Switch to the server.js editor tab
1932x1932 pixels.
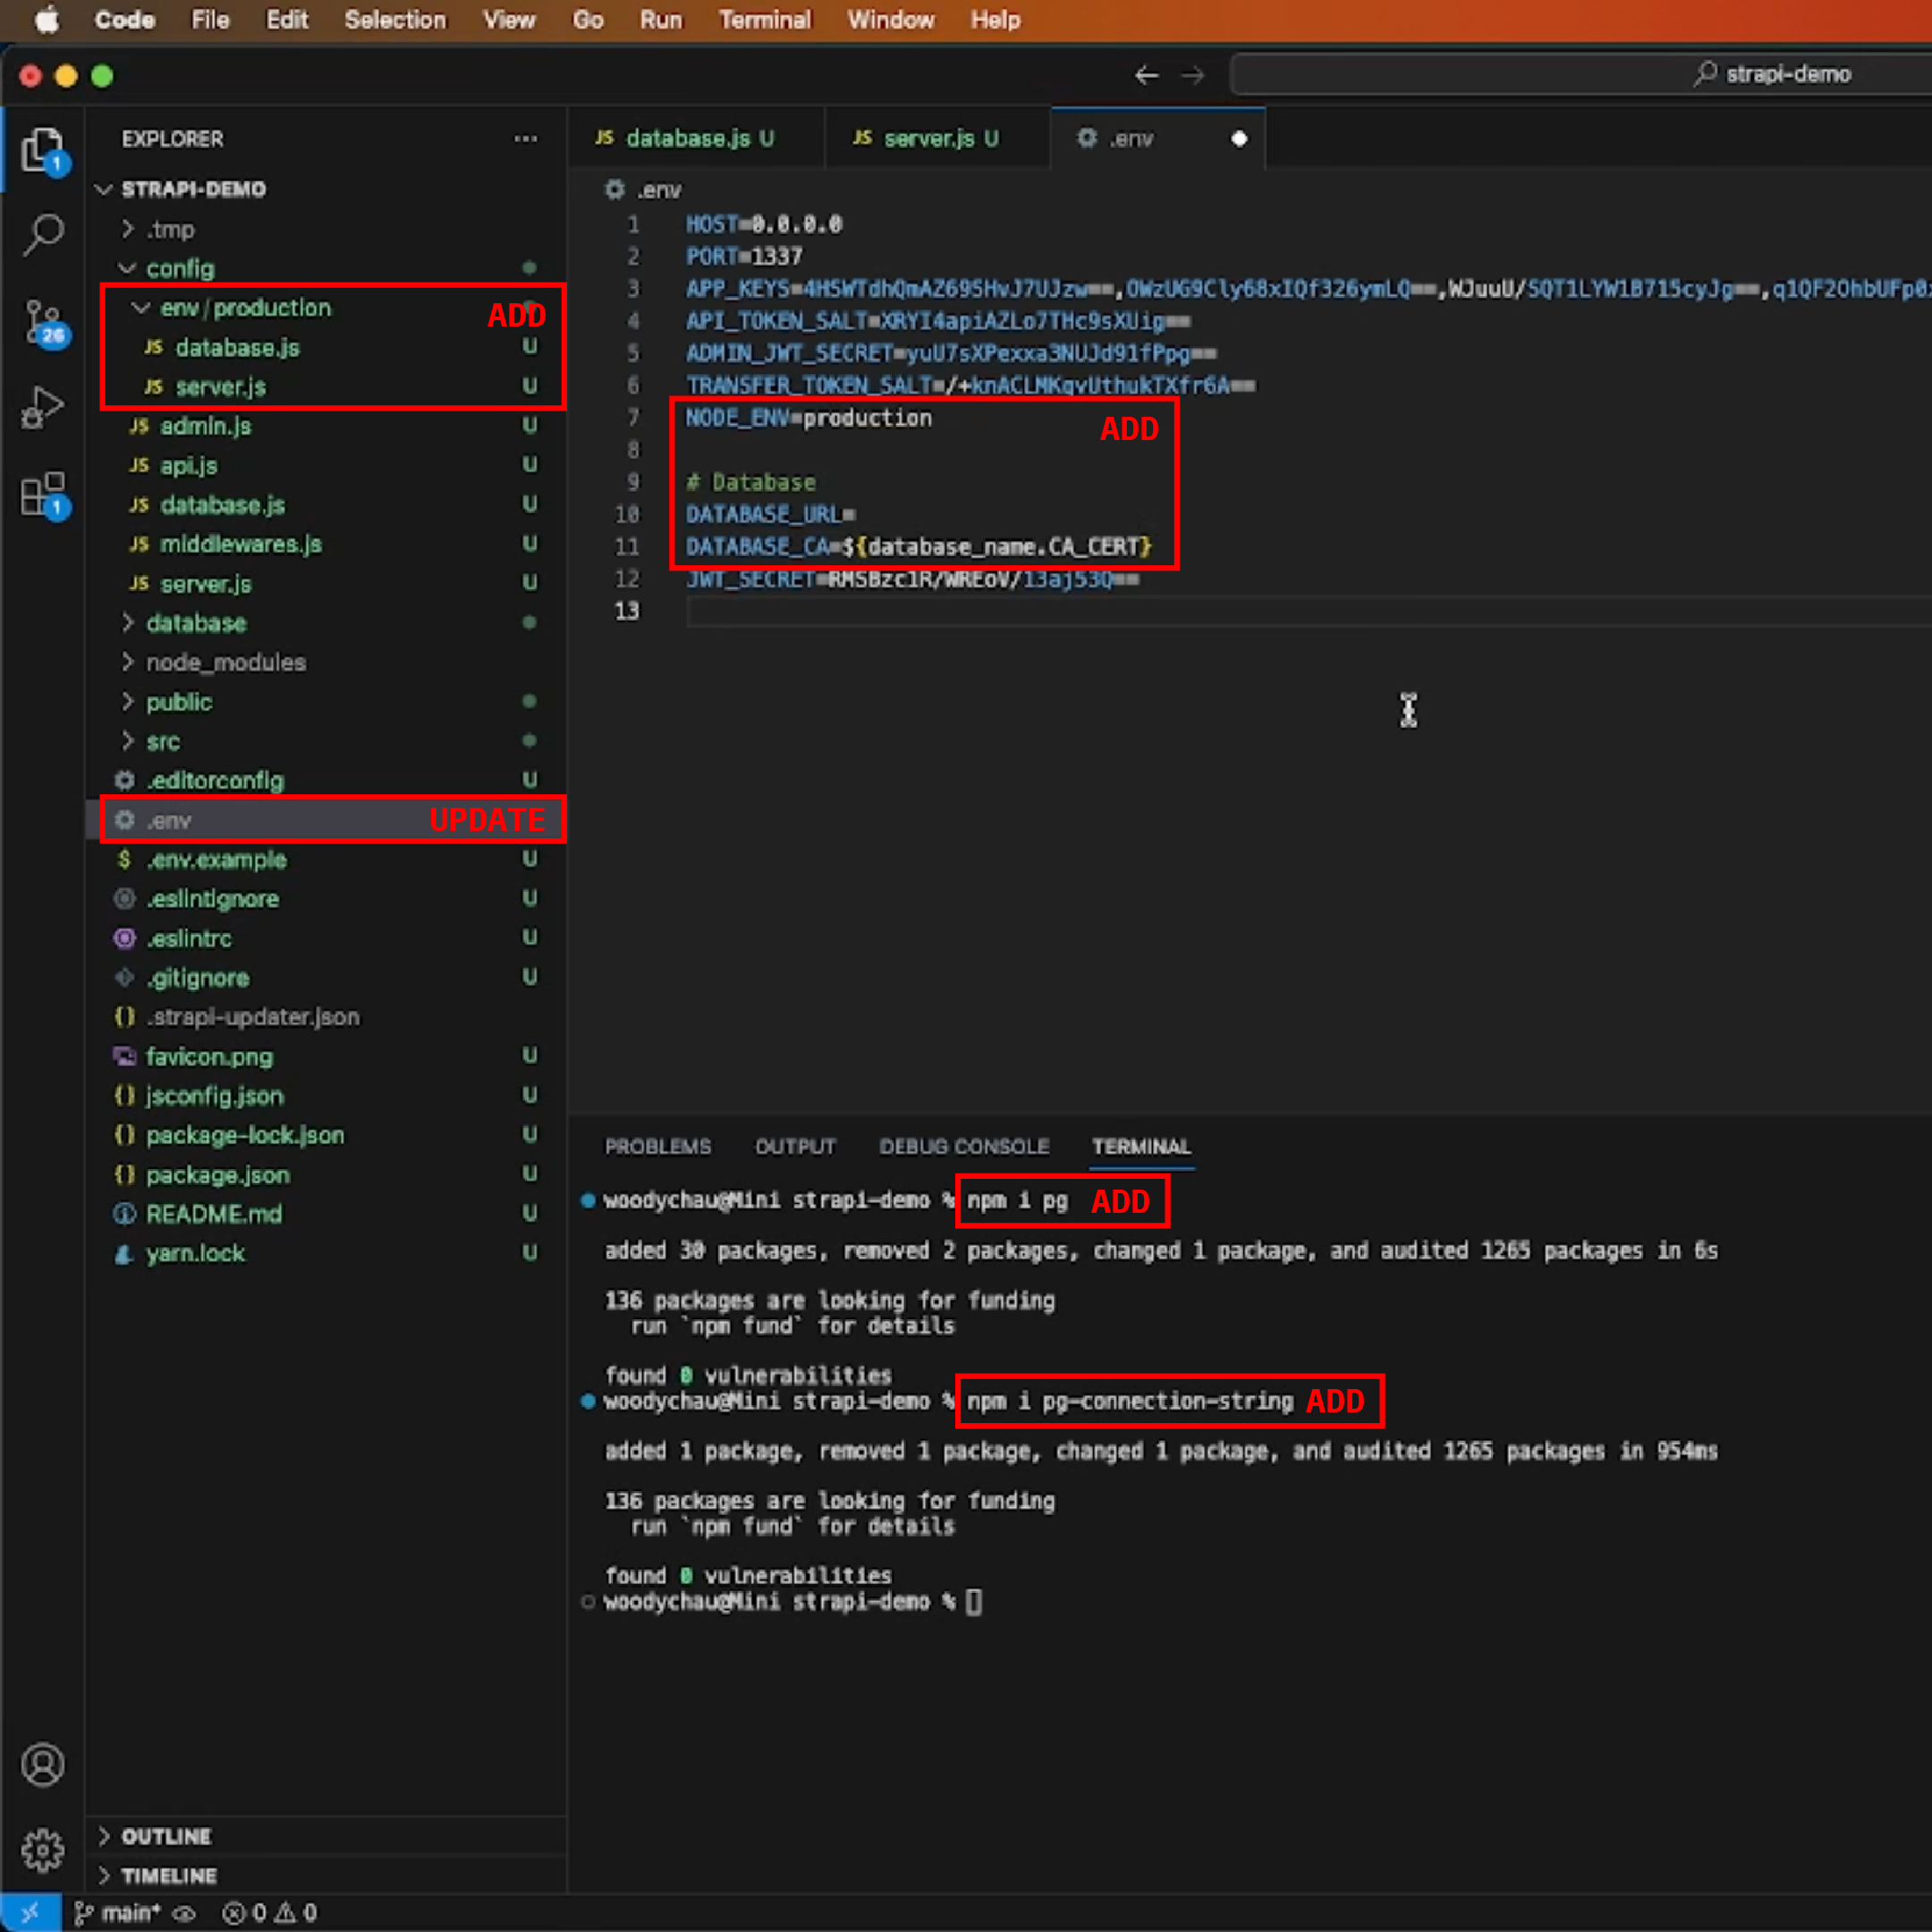tap(934, 138)
